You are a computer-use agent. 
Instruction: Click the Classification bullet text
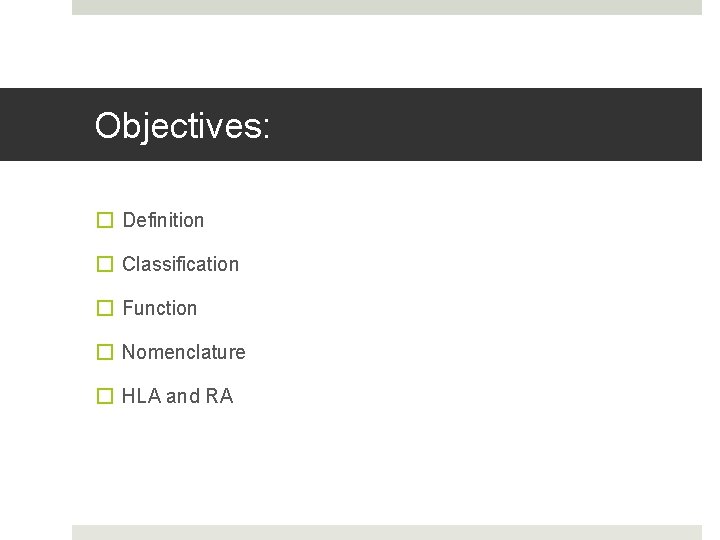(180, 264)
